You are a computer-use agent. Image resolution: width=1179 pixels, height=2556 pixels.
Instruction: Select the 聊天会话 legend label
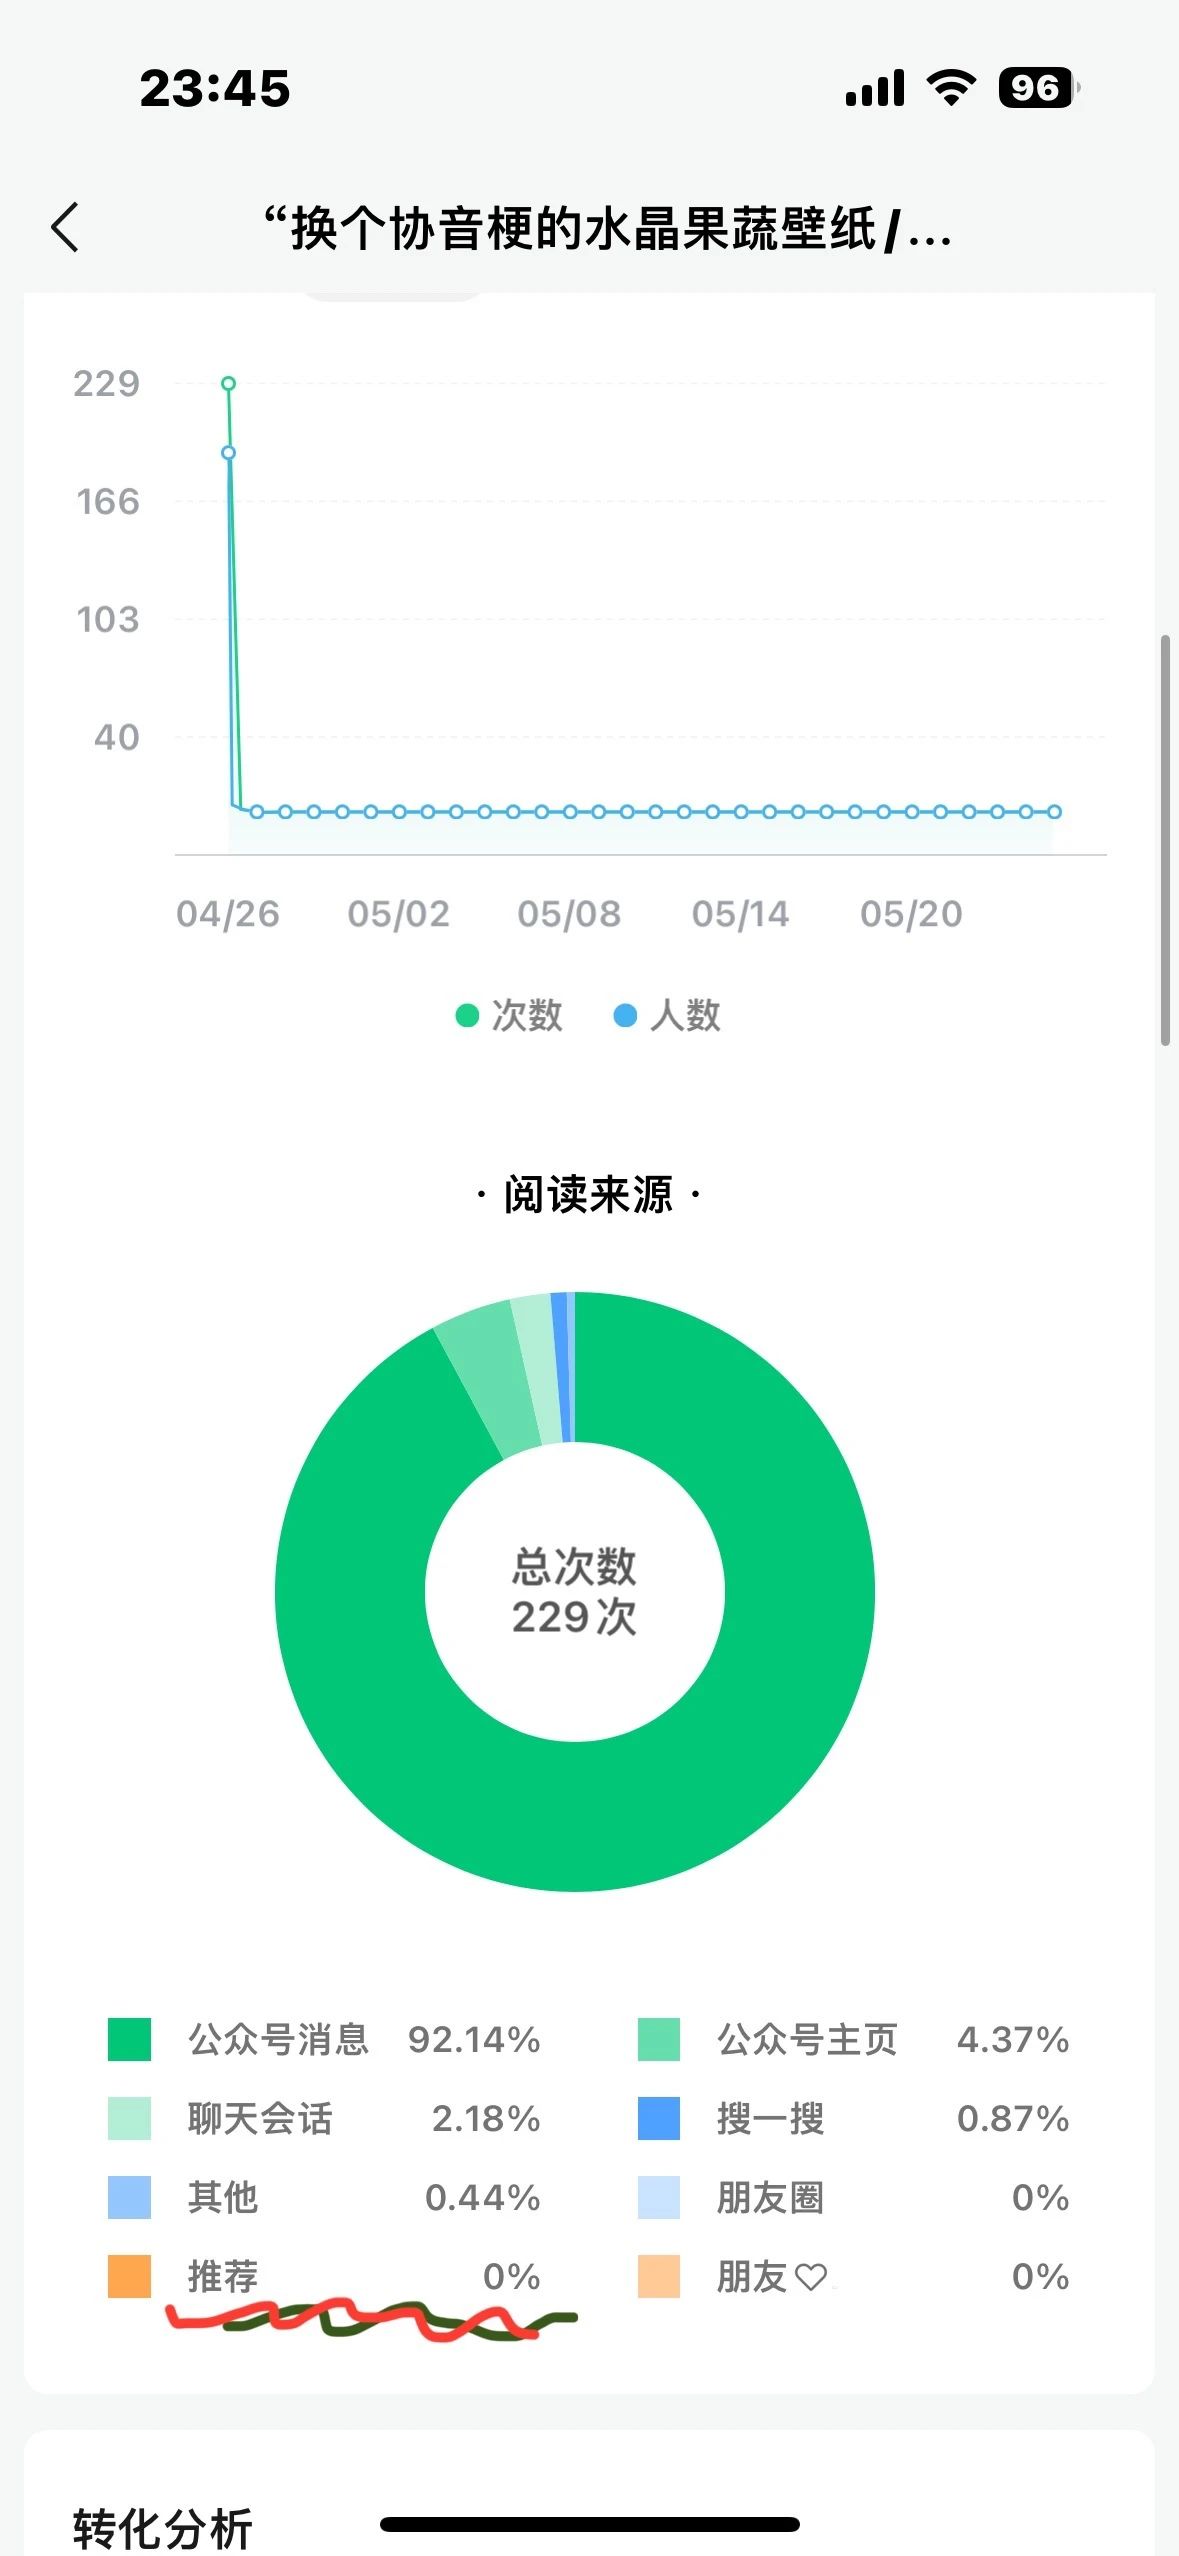pos(260,2118)
